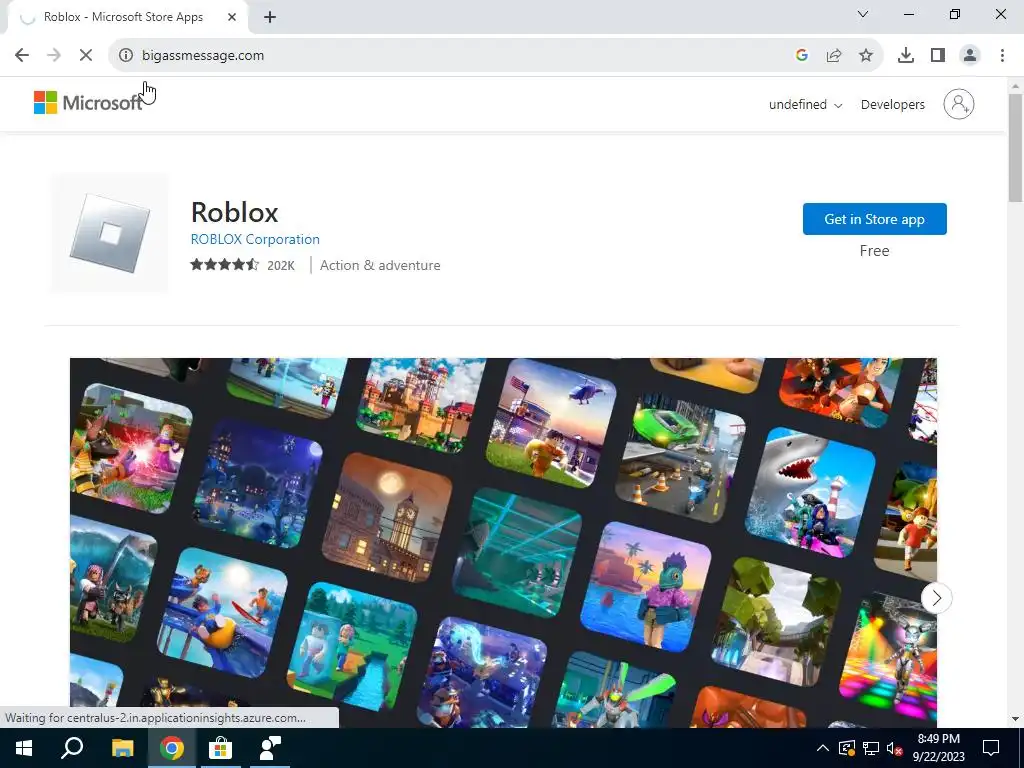Click Get in Store app button
The width and height of the screenshot is (1024, 768).
[x=874, y=219]
